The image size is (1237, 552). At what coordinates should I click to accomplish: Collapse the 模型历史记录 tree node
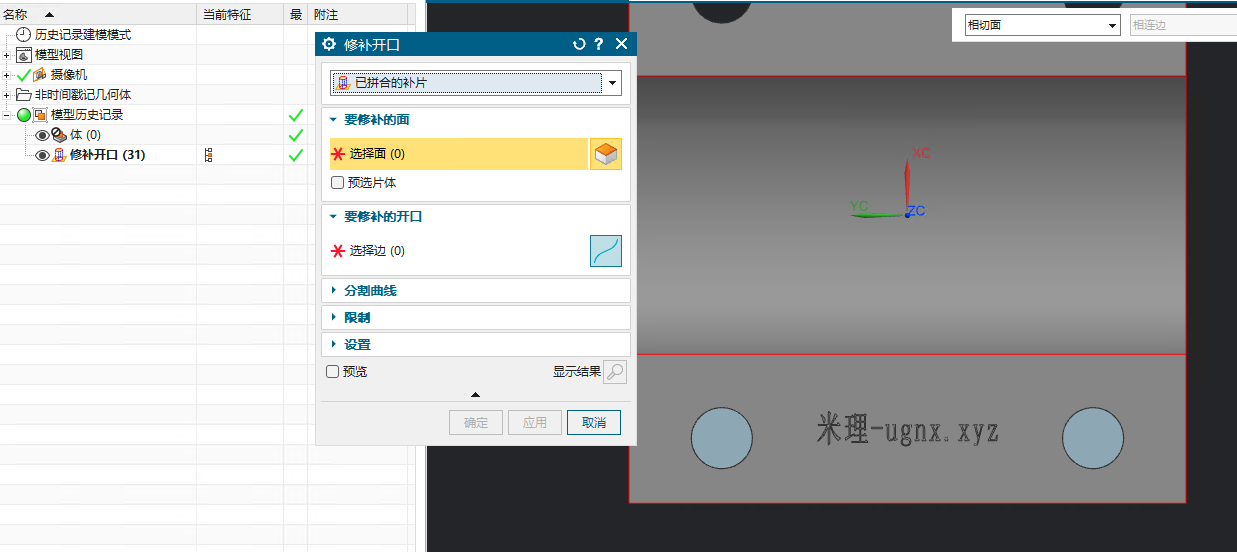8,115
